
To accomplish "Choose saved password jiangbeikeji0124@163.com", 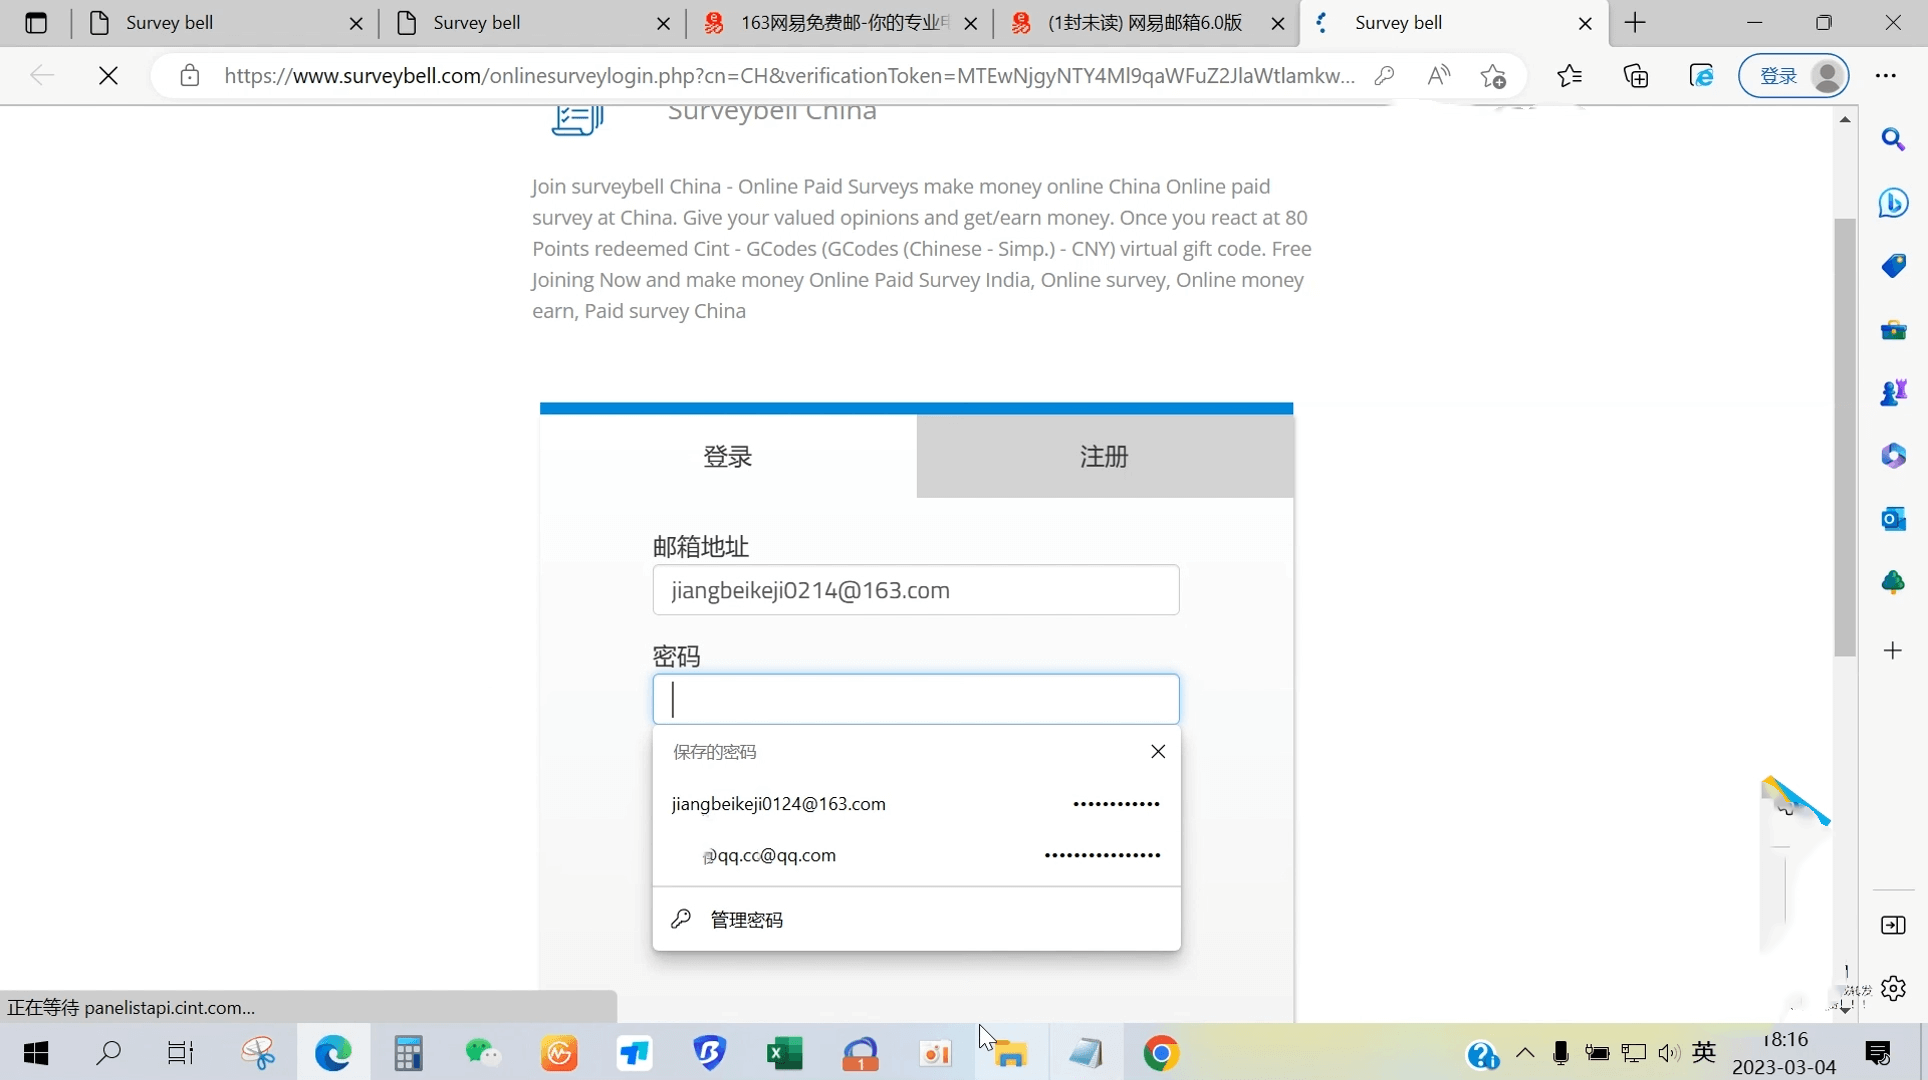I will click(915, 804).
